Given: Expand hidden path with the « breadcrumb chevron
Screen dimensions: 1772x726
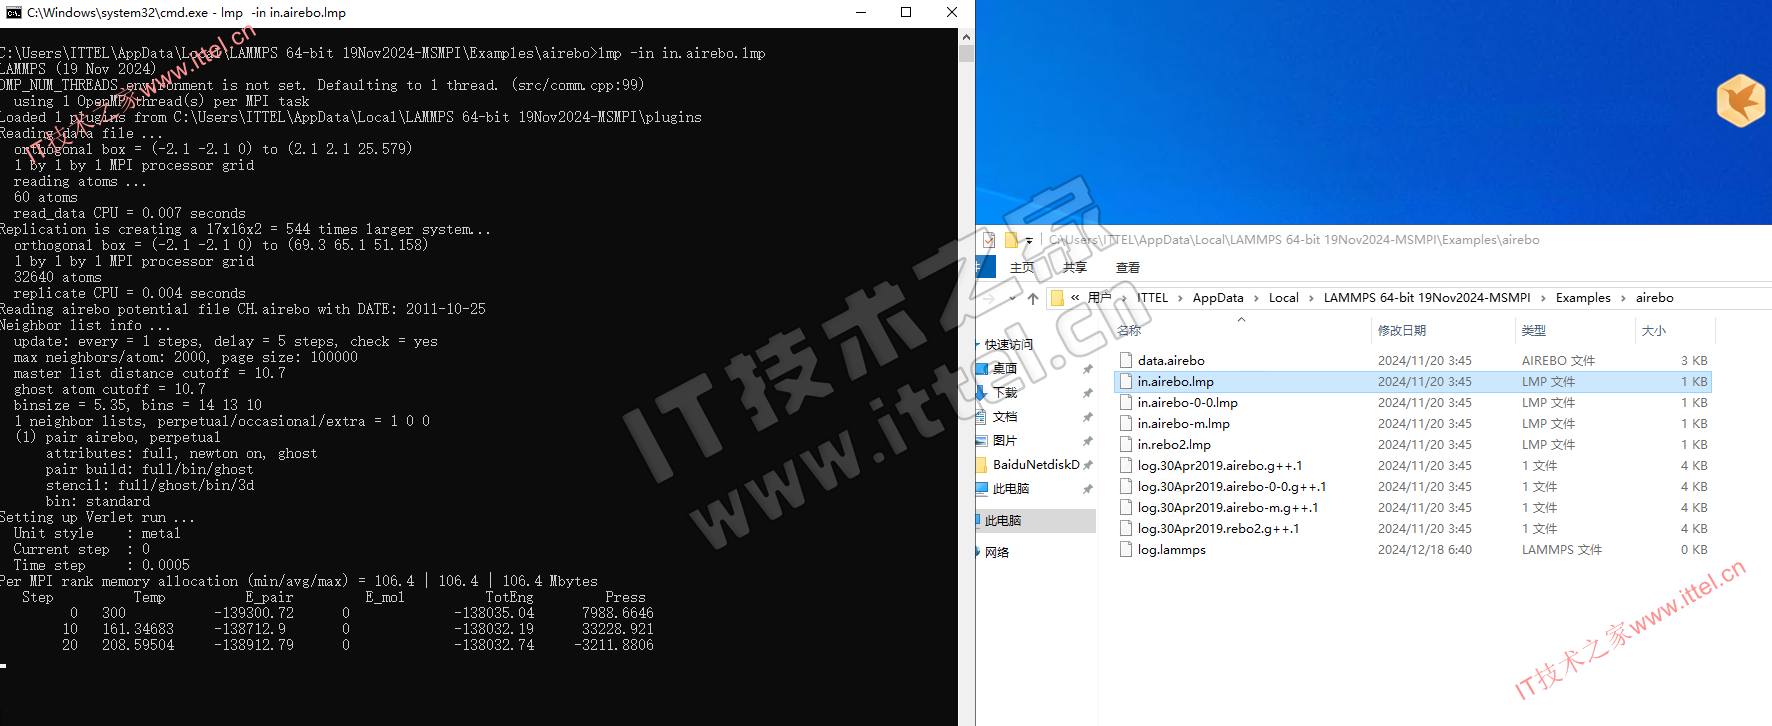Looking at the screenshot, I should click(1075, 298).
